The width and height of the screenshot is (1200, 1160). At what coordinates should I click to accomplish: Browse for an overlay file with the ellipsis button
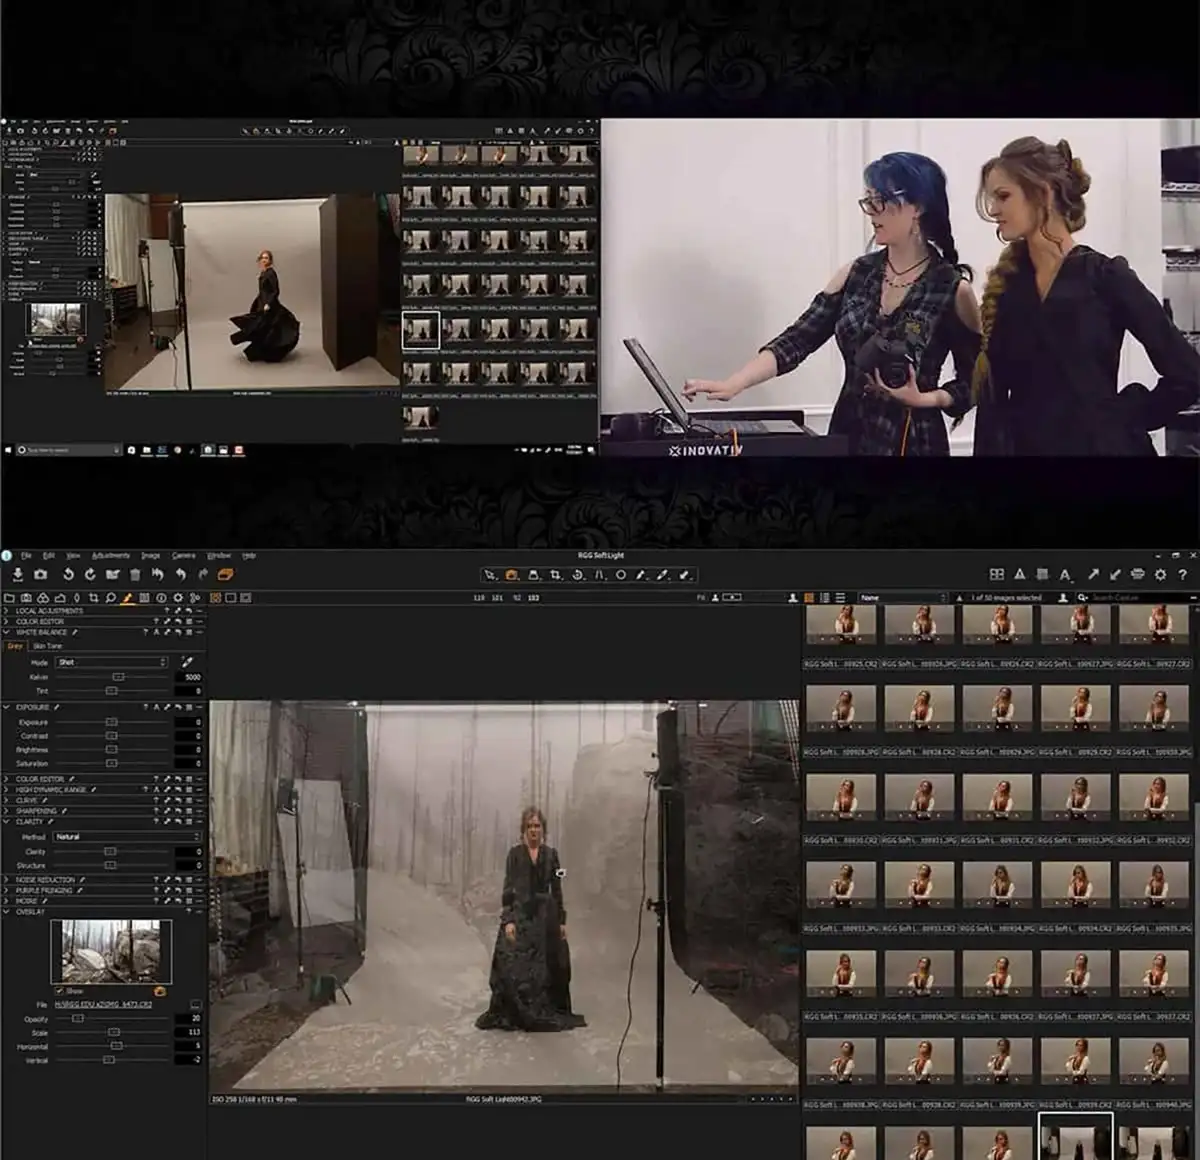[x=195, y=1004]
